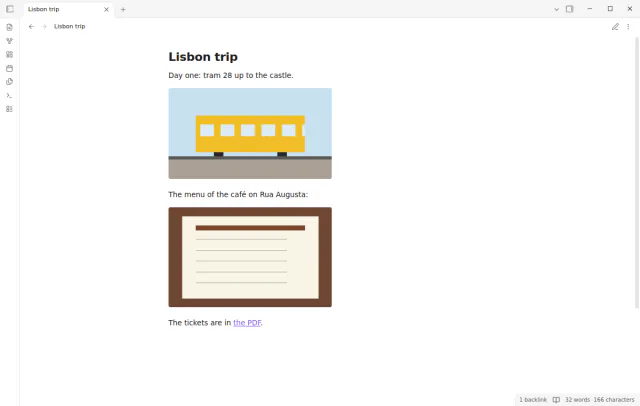
Task: Toggle the right sidebar panel
Action: point(569,9)
